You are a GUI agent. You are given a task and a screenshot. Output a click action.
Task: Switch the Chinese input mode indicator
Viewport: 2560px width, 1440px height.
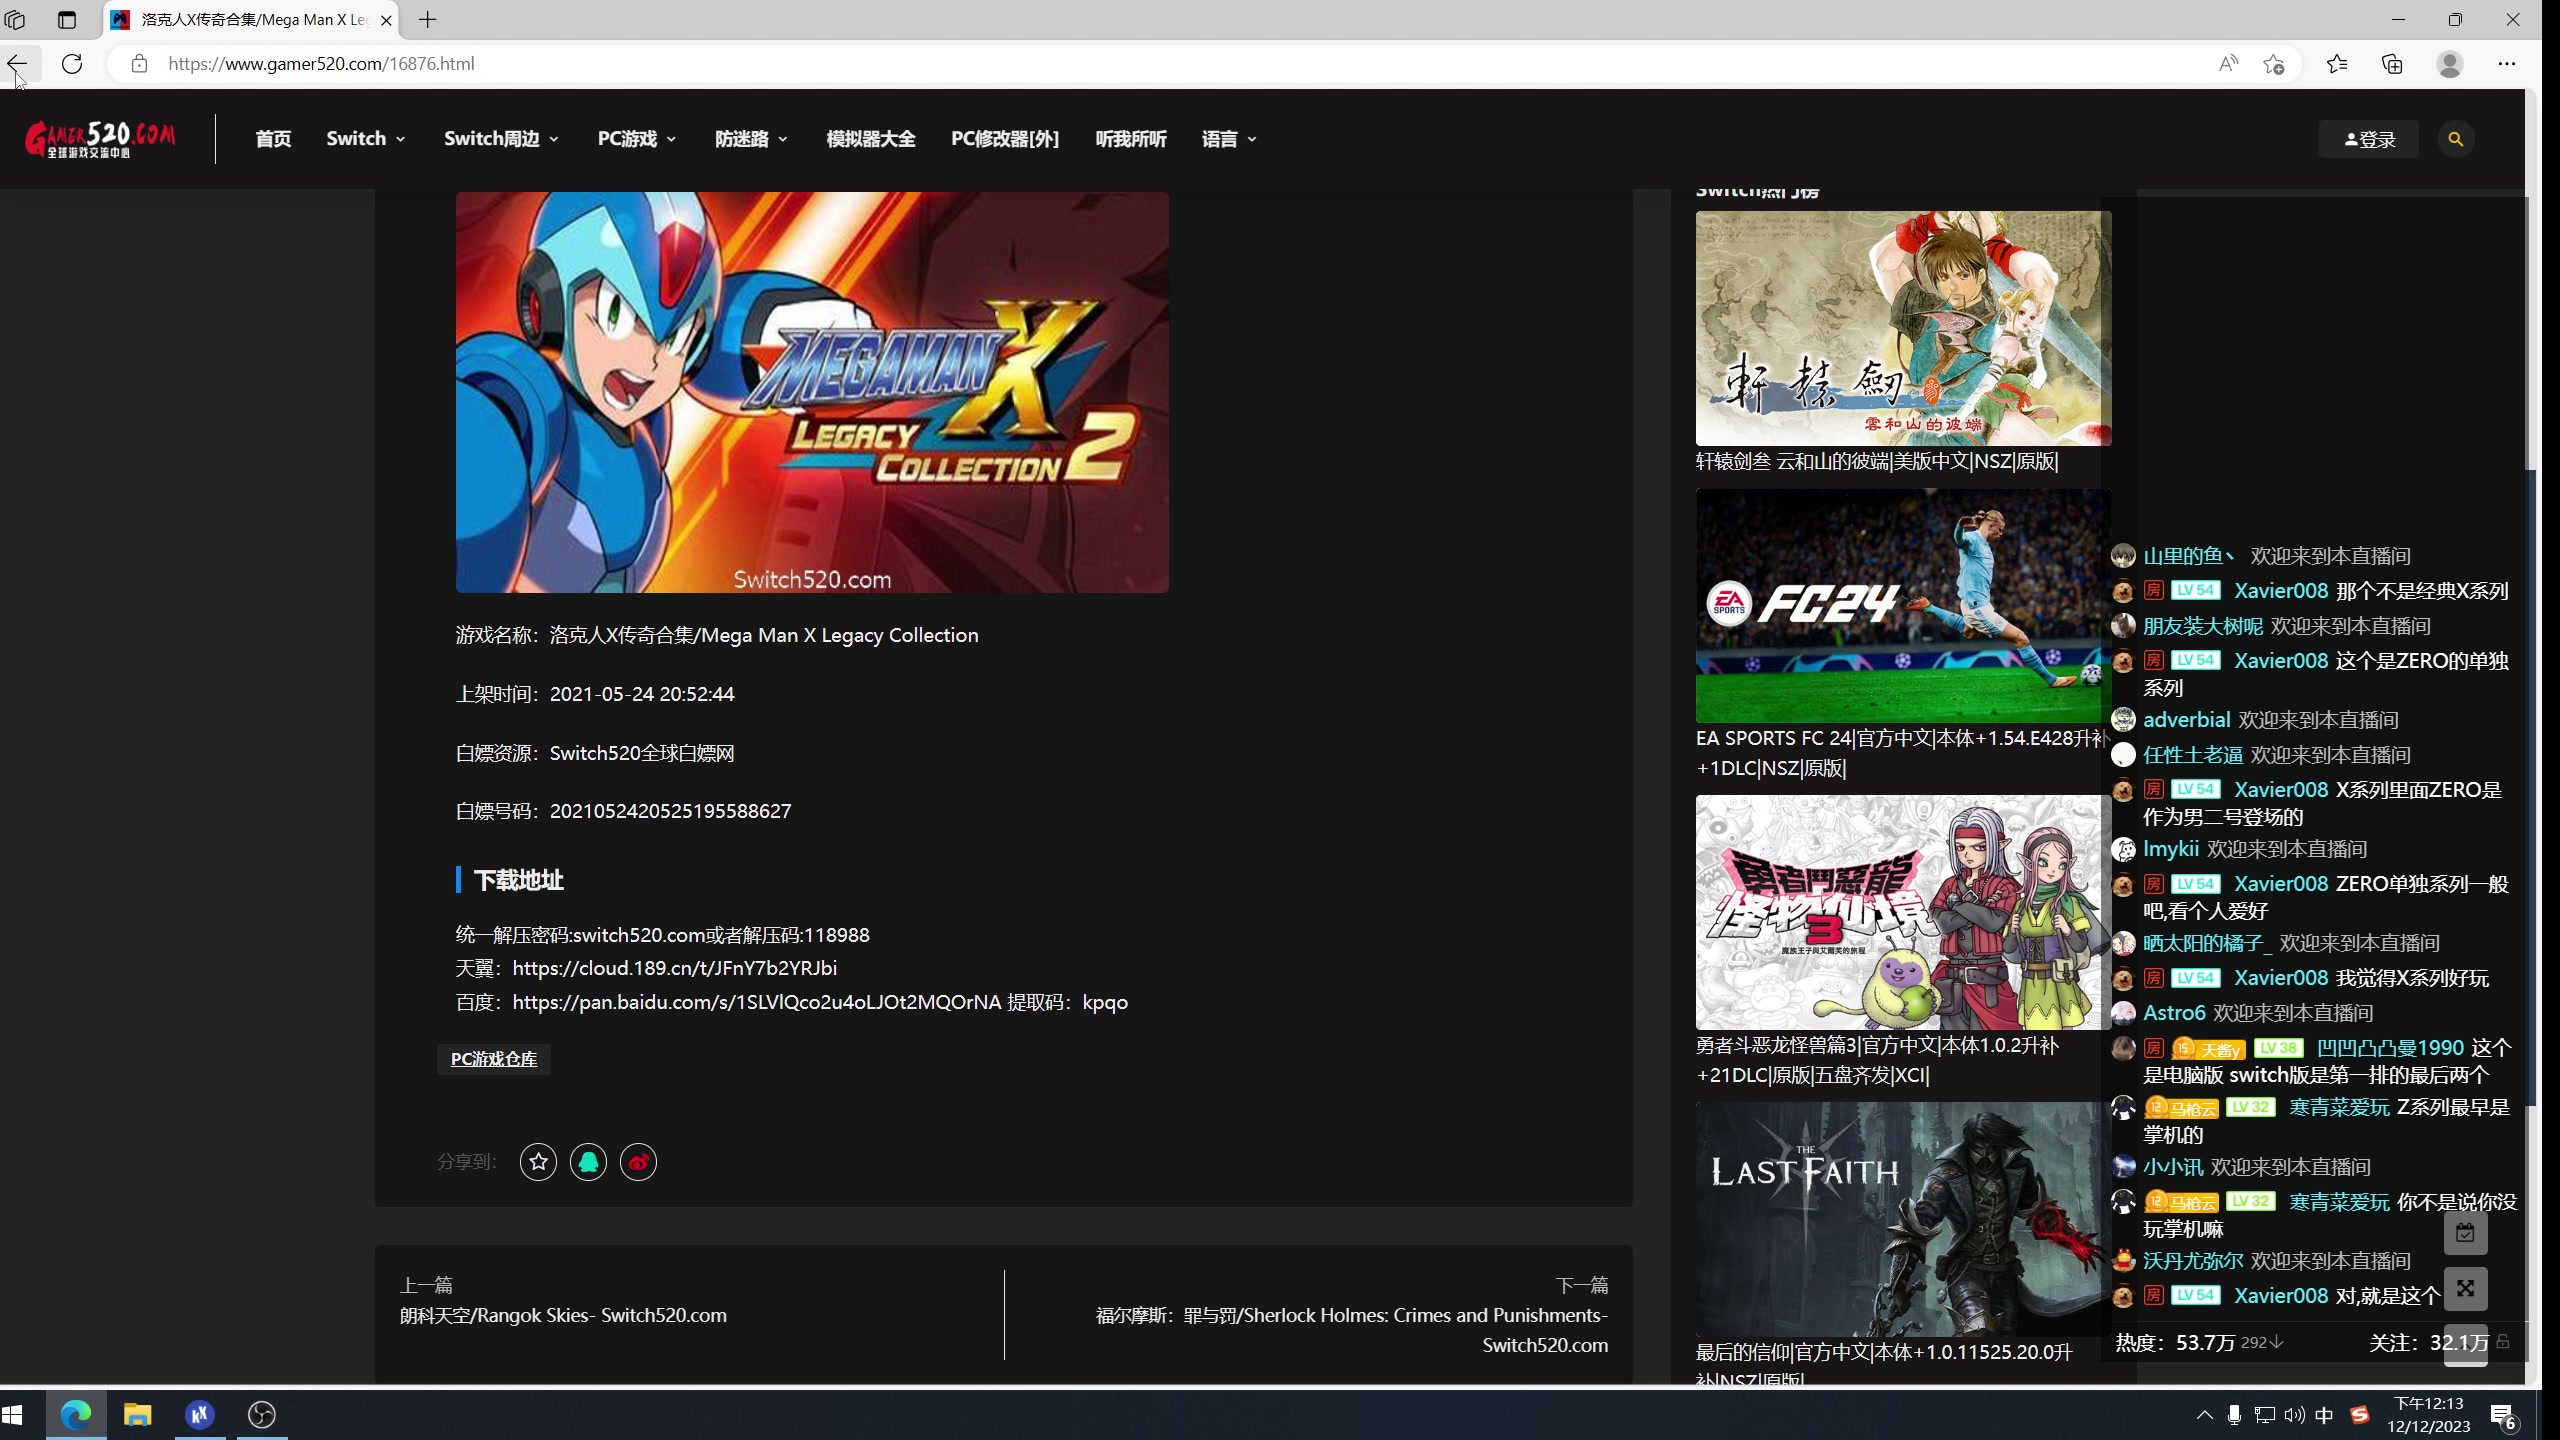pos(2324,1415)
